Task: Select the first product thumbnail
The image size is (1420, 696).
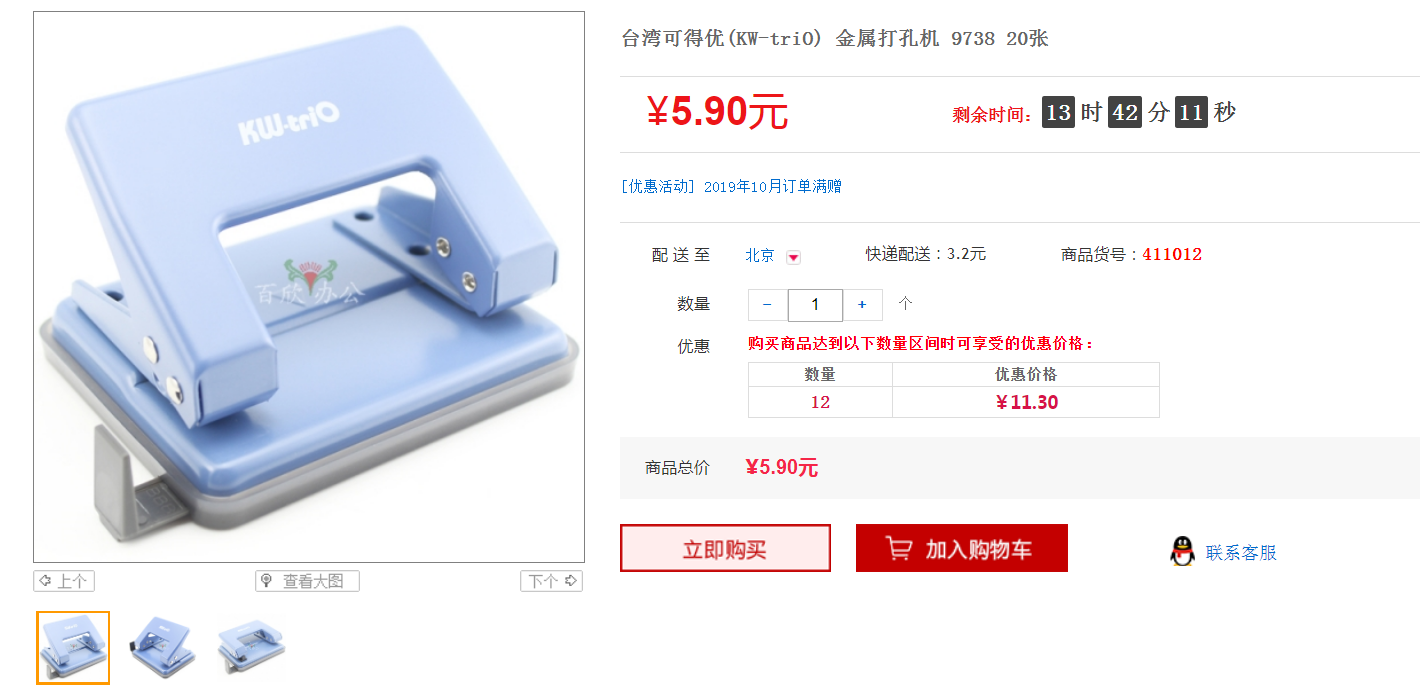Action: tap(73, 648)
